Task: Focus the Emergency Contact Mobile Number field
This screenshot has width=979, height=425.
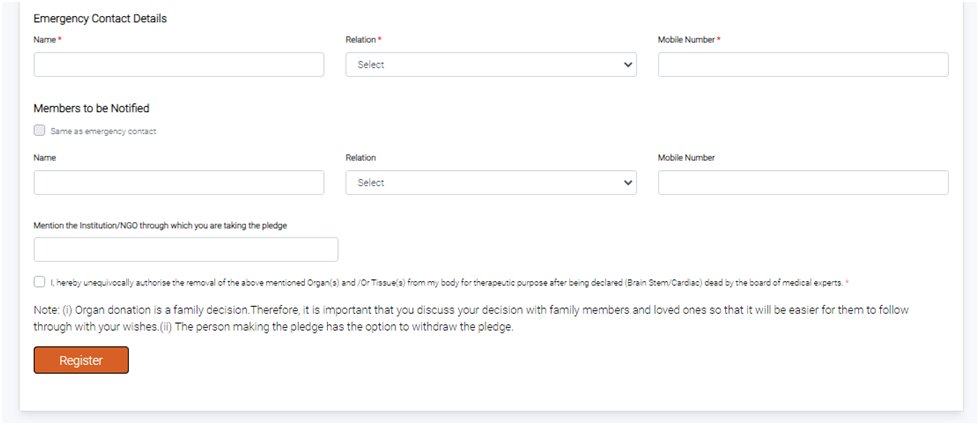Action: pyautogui.click(x=802, y=65)
